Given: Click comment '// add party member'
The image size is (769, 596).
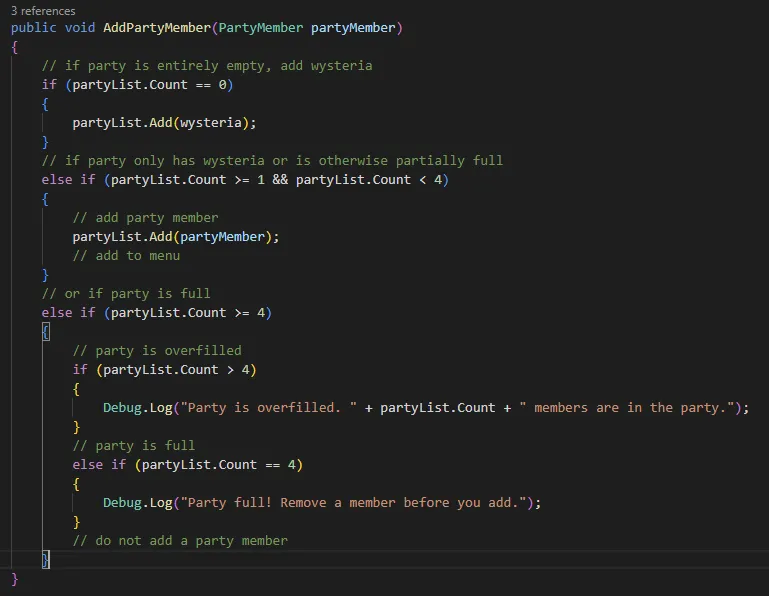Looking at the screenshot, I should (x=145, y=218).
